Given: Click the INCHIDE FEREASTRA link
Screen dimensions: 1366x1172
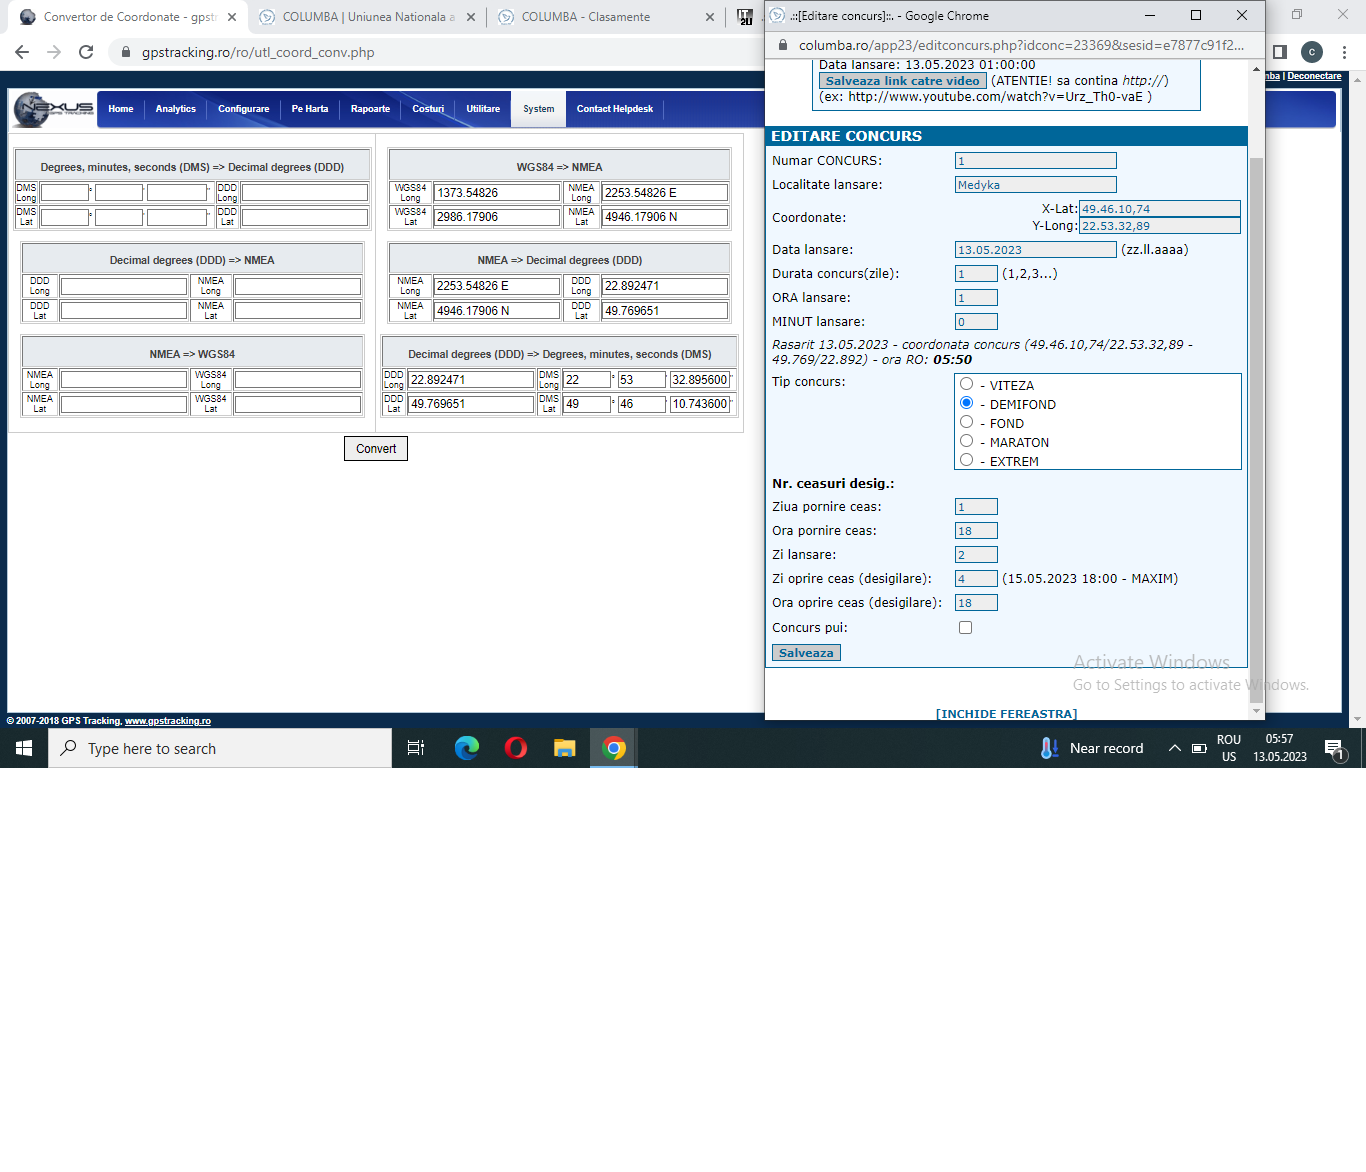Looking at the screenshot, I should [1006, 714].
